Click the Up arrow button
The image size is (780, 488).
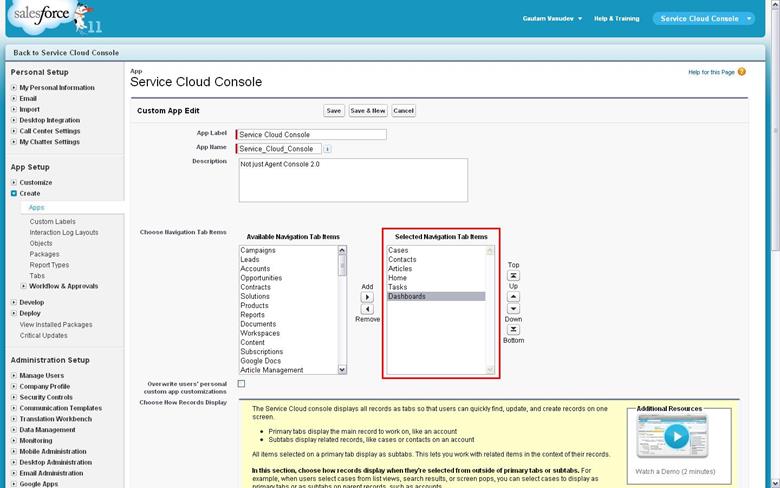tap(513, 297)
